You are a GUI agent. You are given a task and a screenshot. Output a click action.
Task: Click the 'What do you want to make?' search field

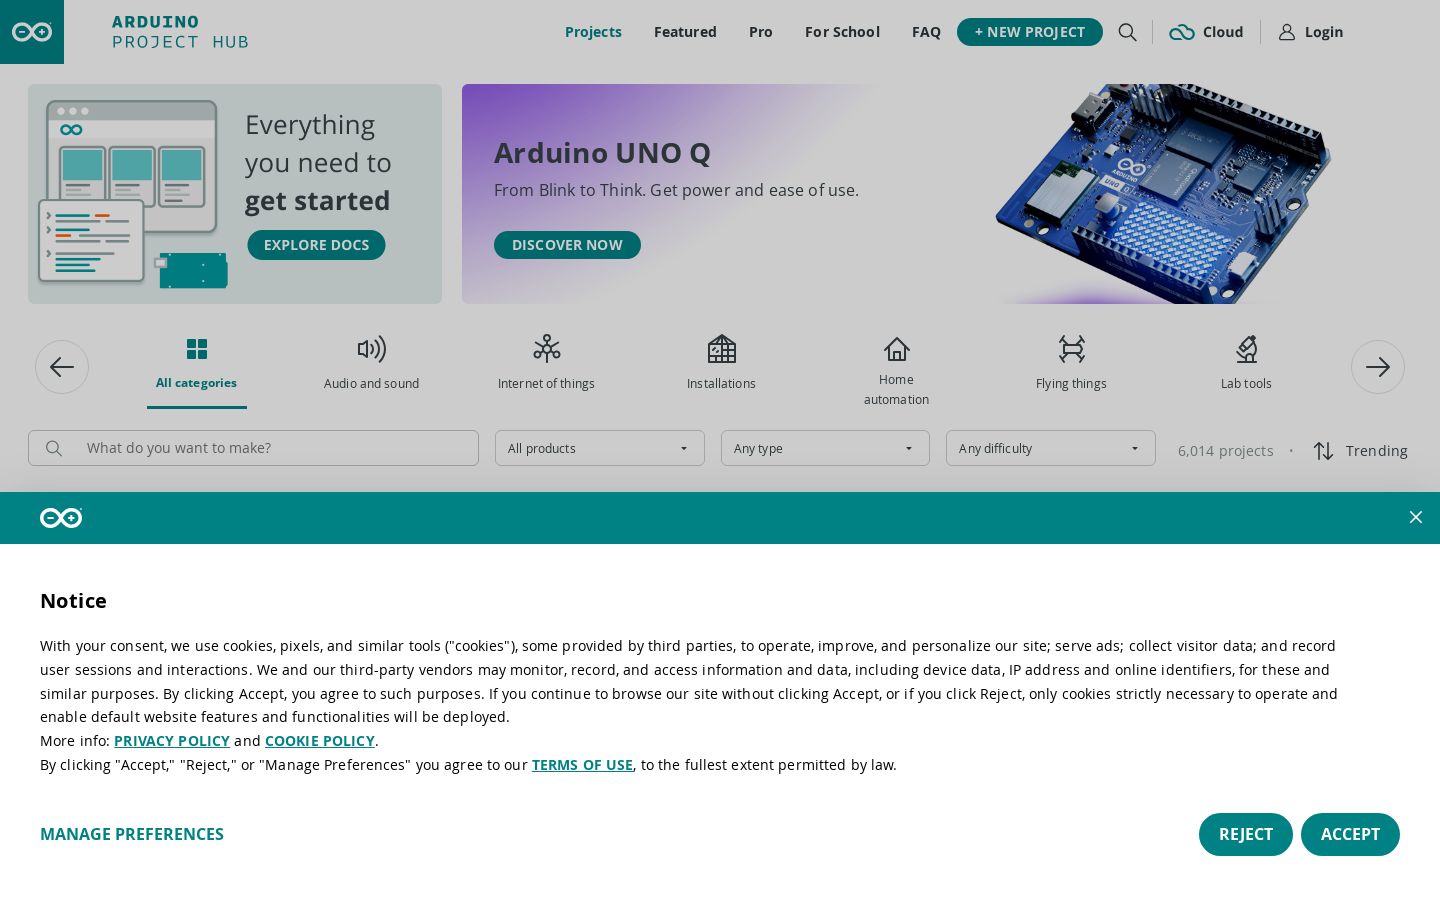253,448
